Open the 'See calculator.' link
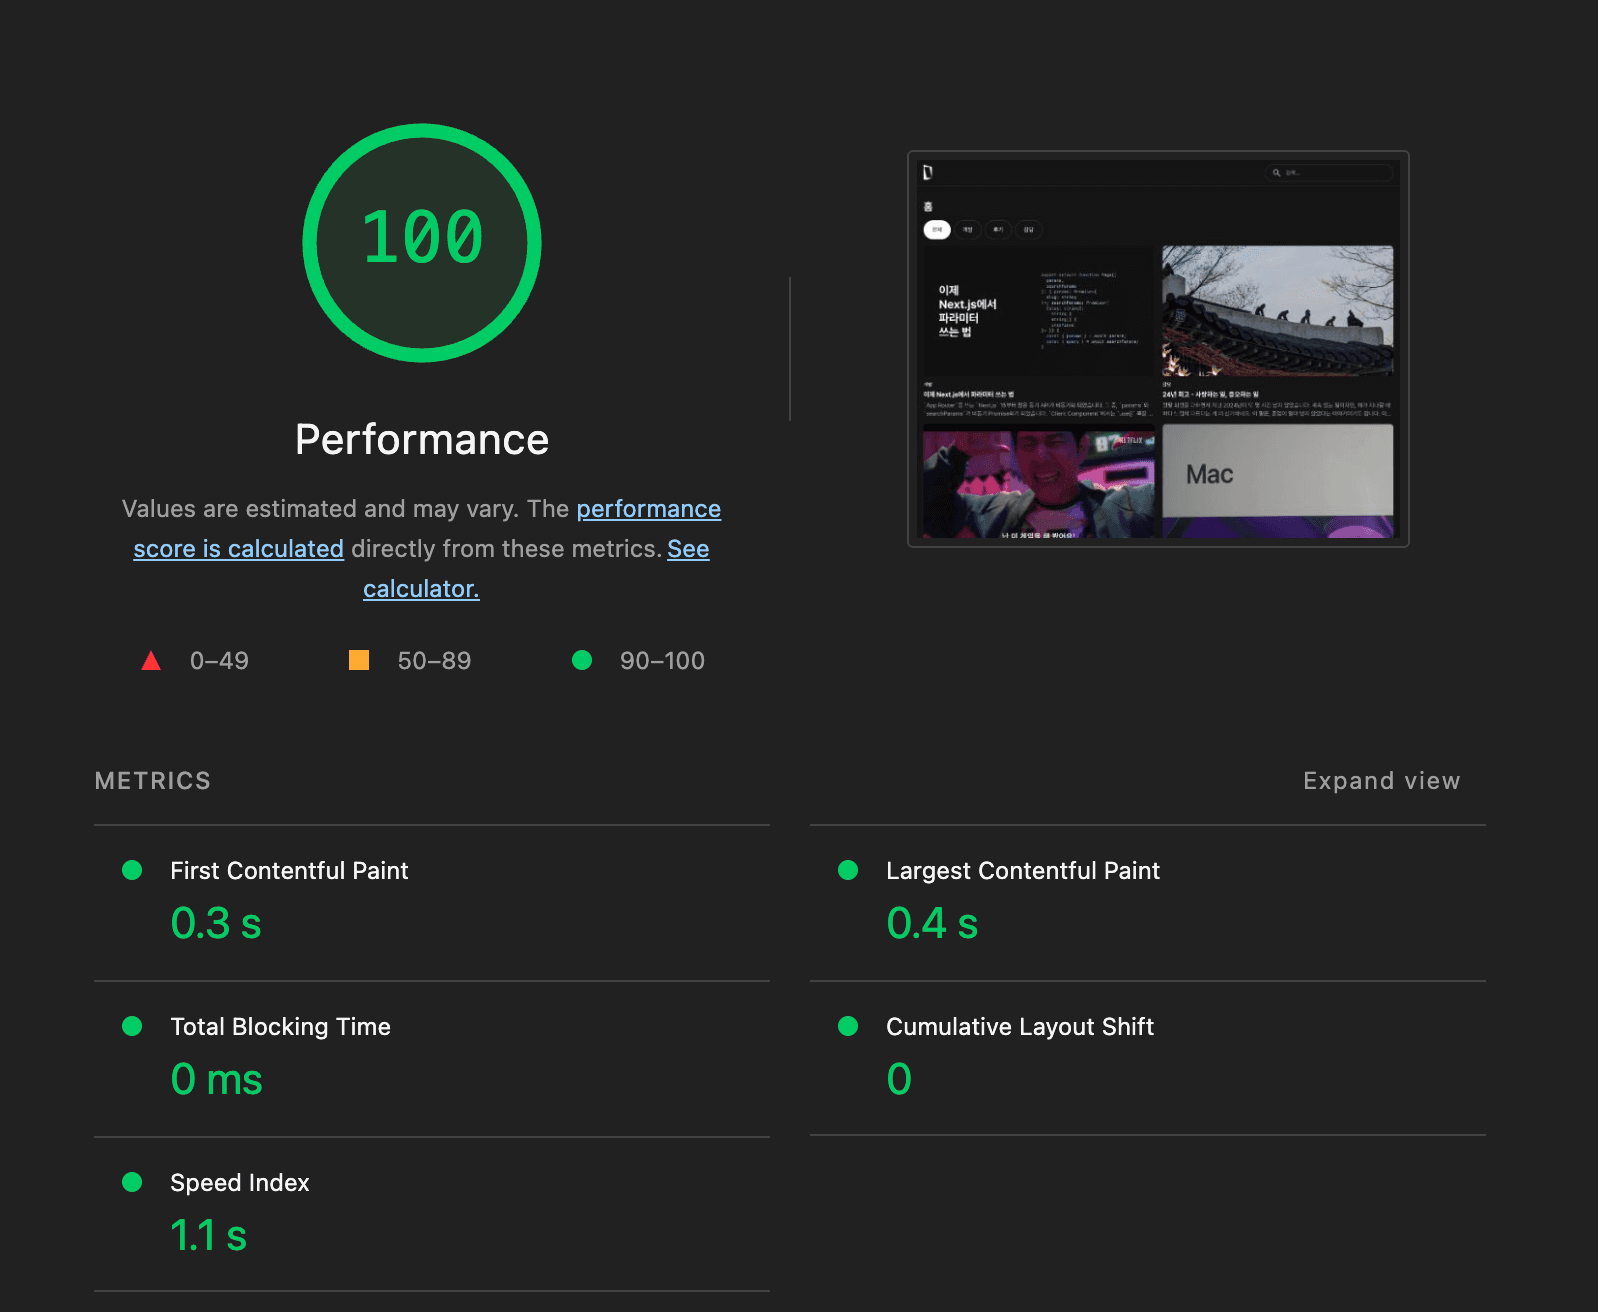 [x=536, y=569]
